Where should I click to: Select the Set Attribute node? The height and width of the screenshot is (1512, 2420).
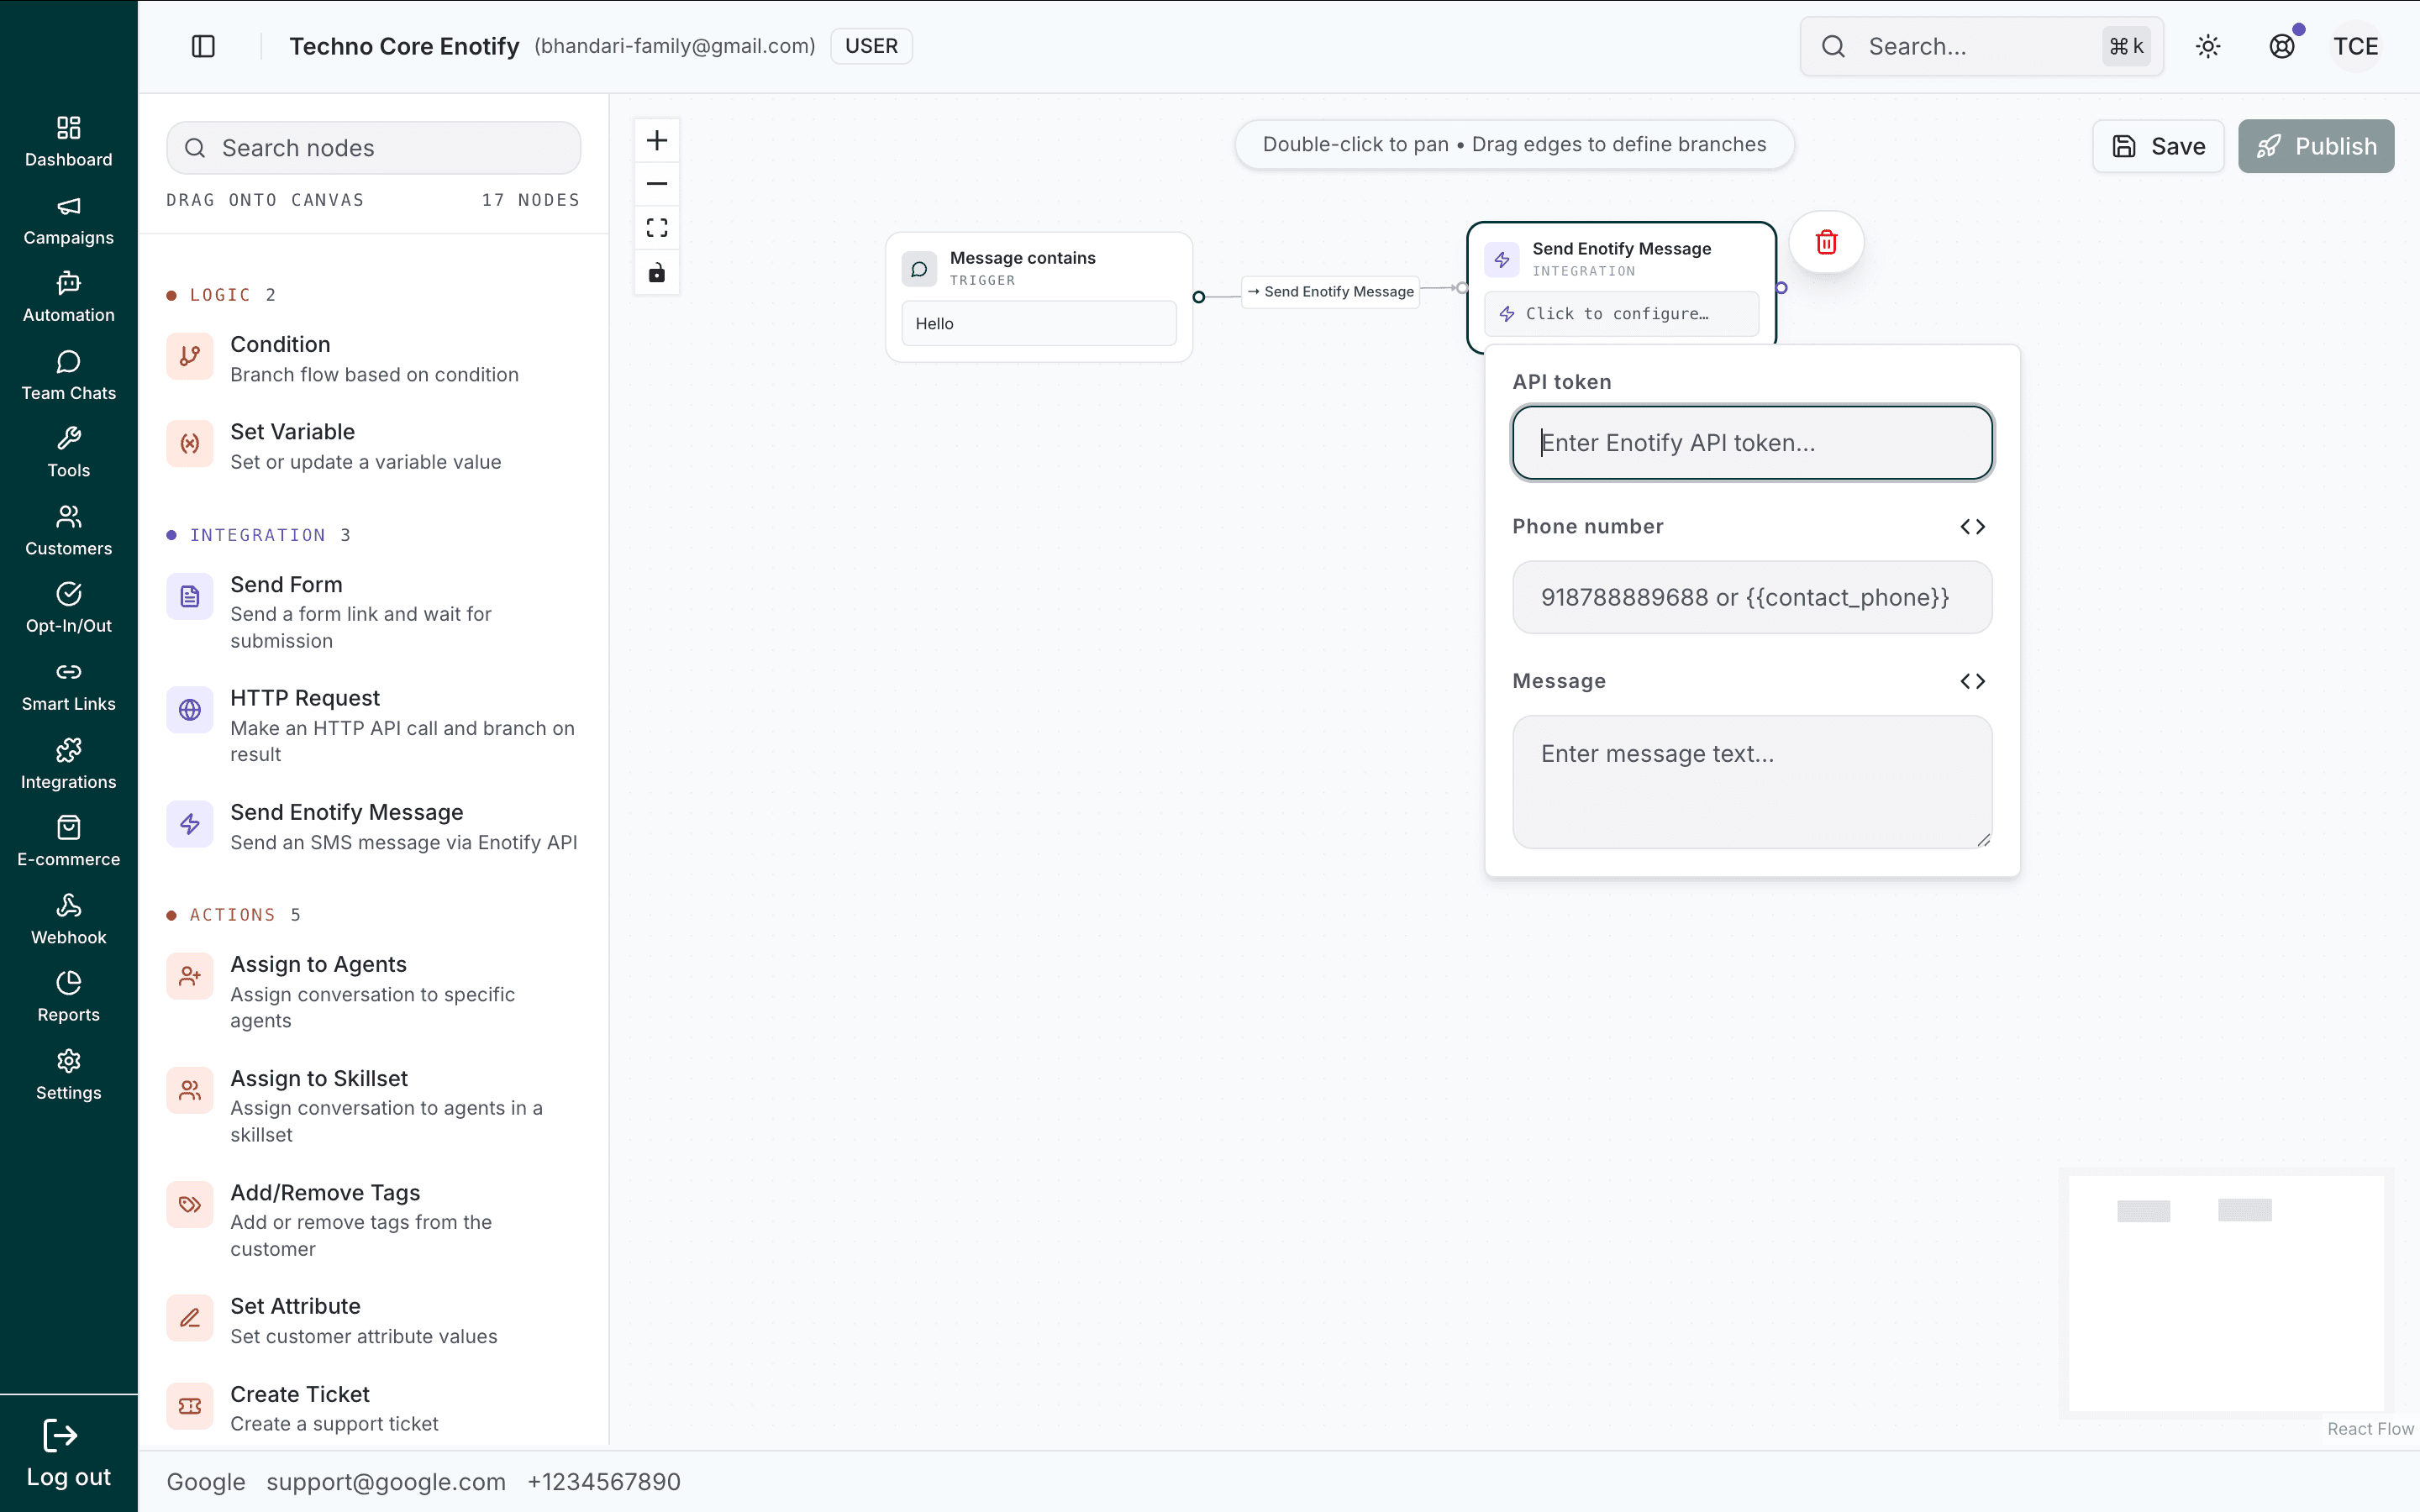click(x=373, y=1320)
